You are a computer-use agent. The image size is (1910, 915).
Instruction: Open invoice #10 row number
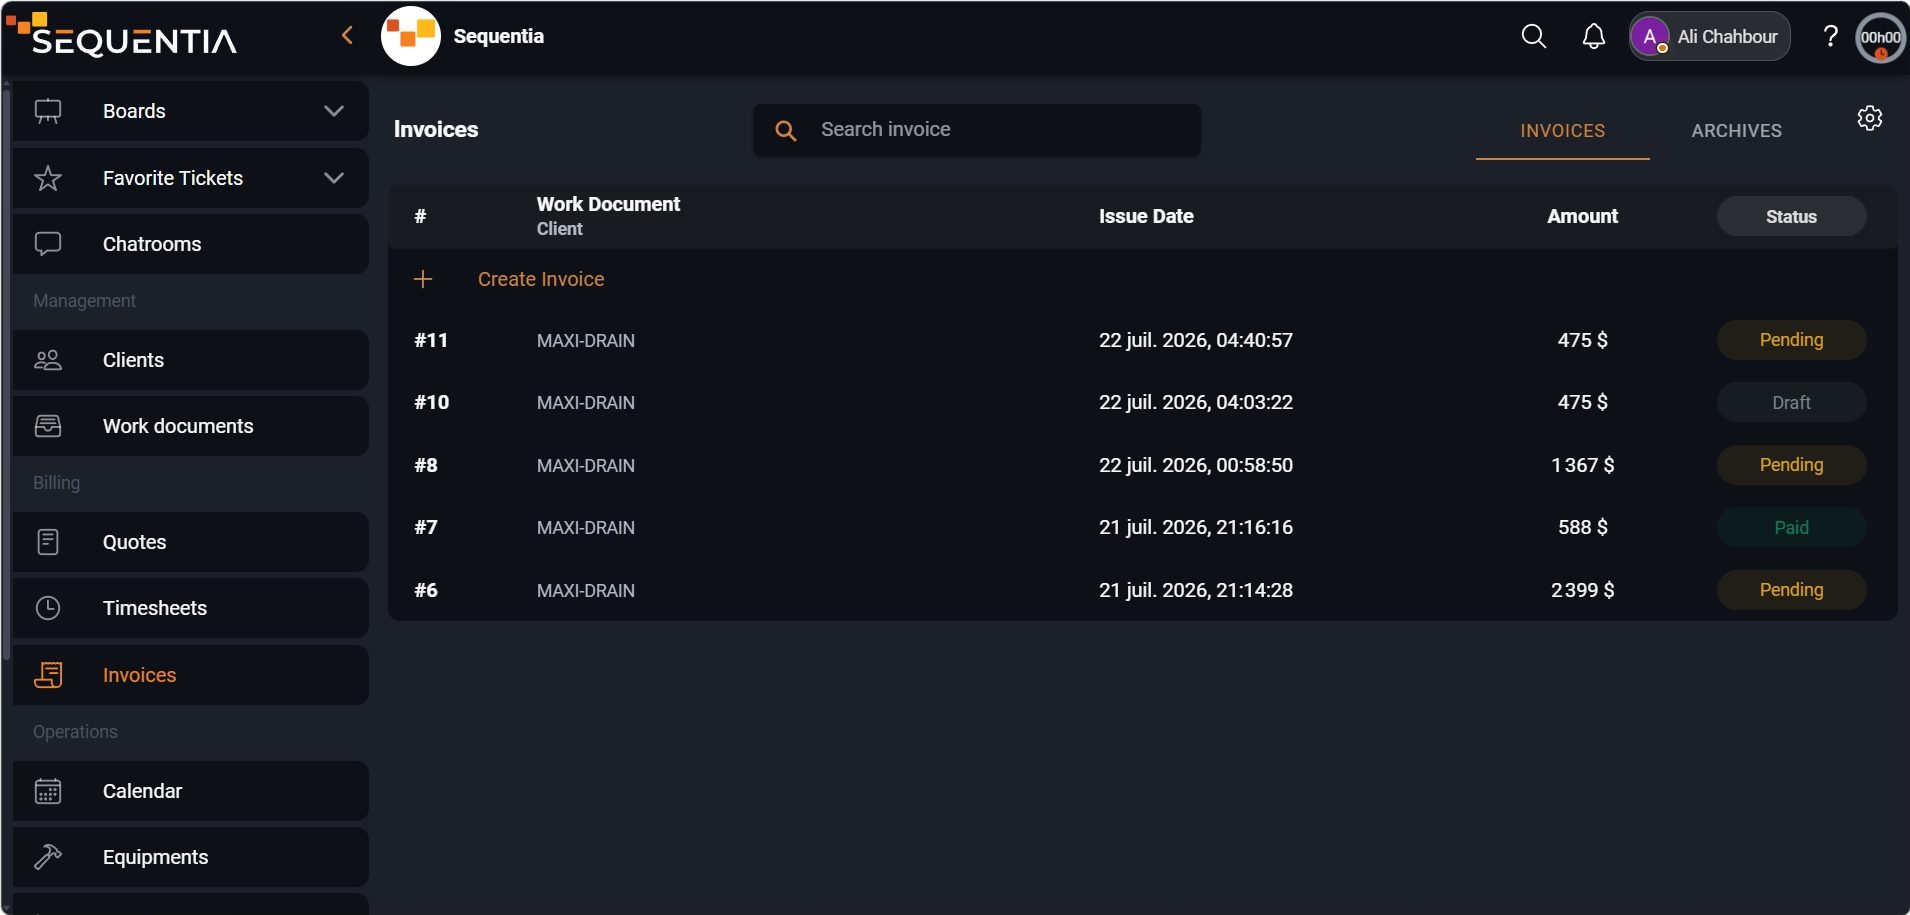click(432, 402)
